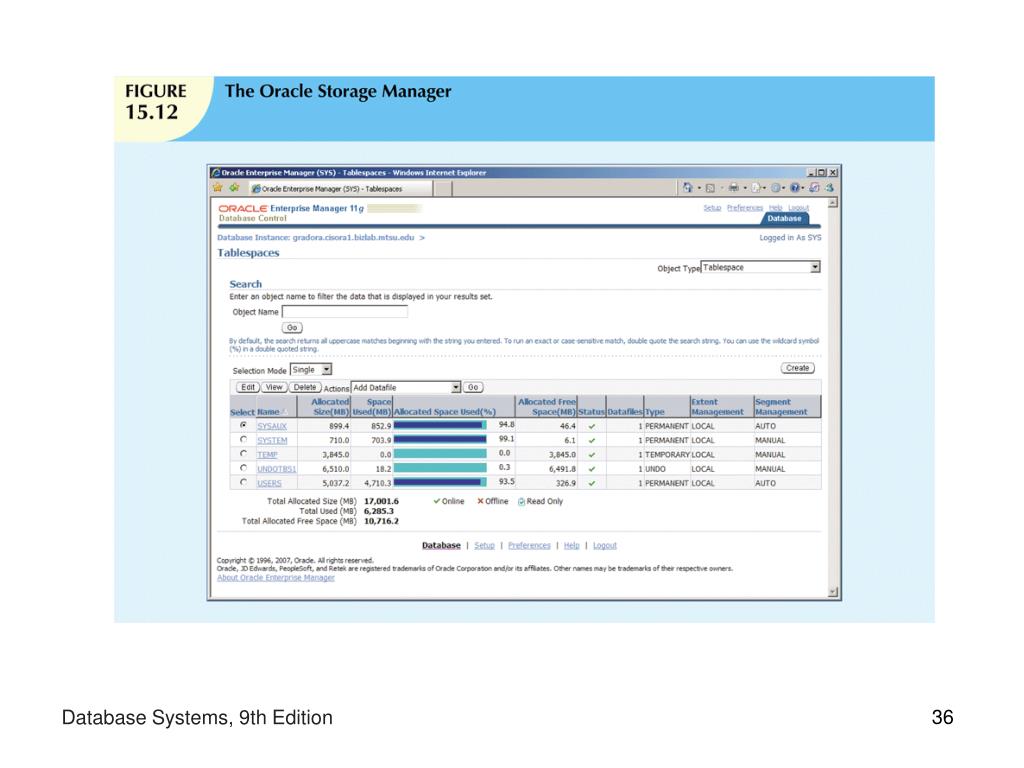Select the USERS tablespace radio button
The height and width of the screenshot is (768, 1024).
point(244,483)
